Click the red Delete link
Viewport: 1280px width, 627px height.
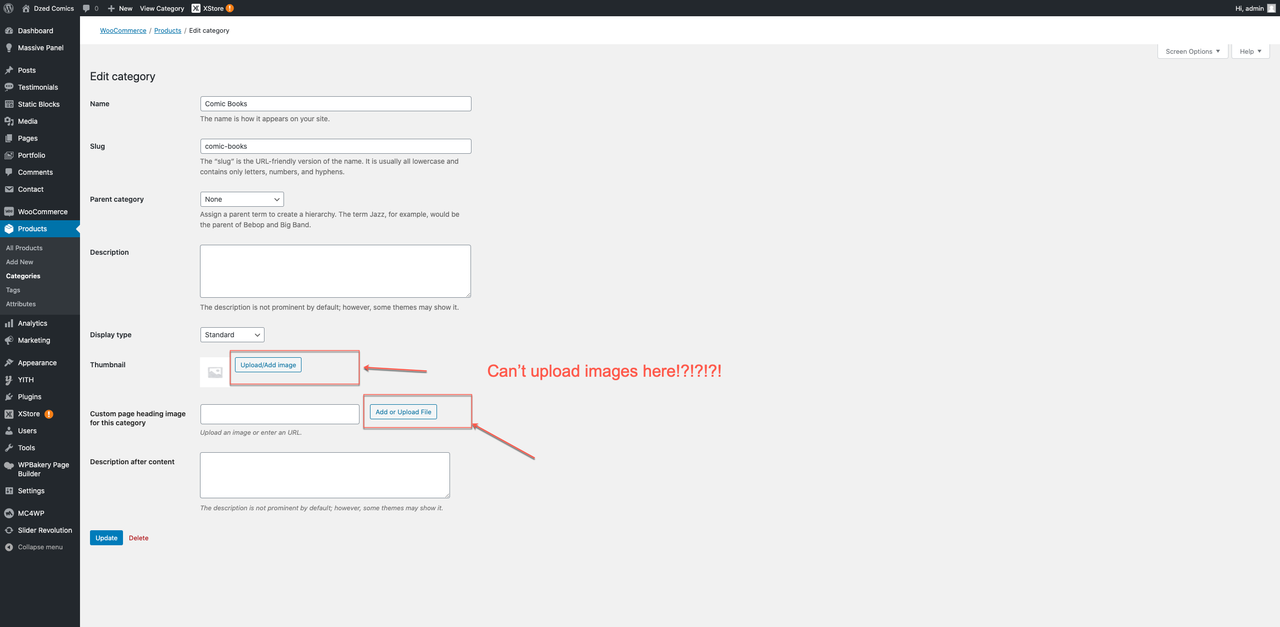click(x=139, y=538)
